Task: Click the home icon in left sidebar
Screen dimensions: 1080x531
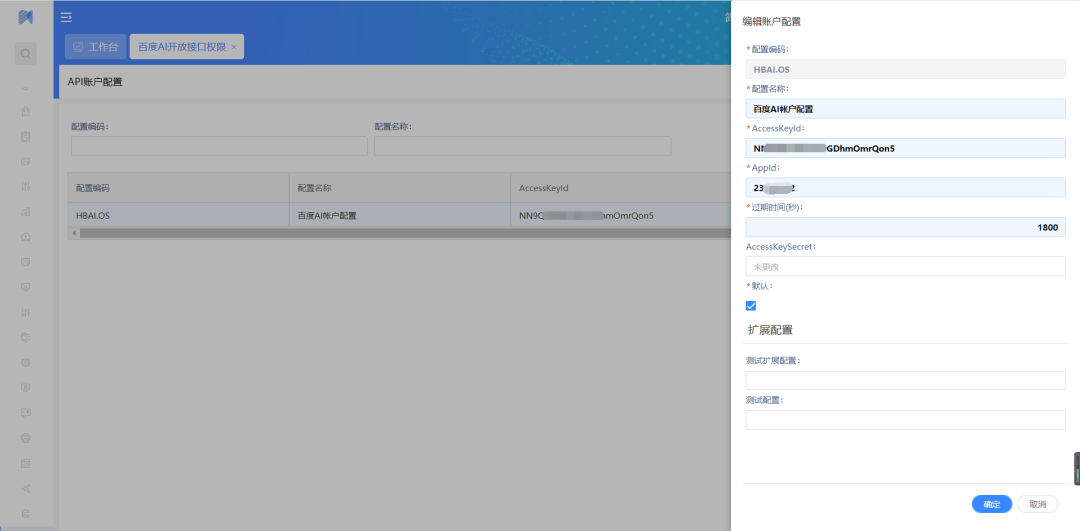Action: point(26,111)
